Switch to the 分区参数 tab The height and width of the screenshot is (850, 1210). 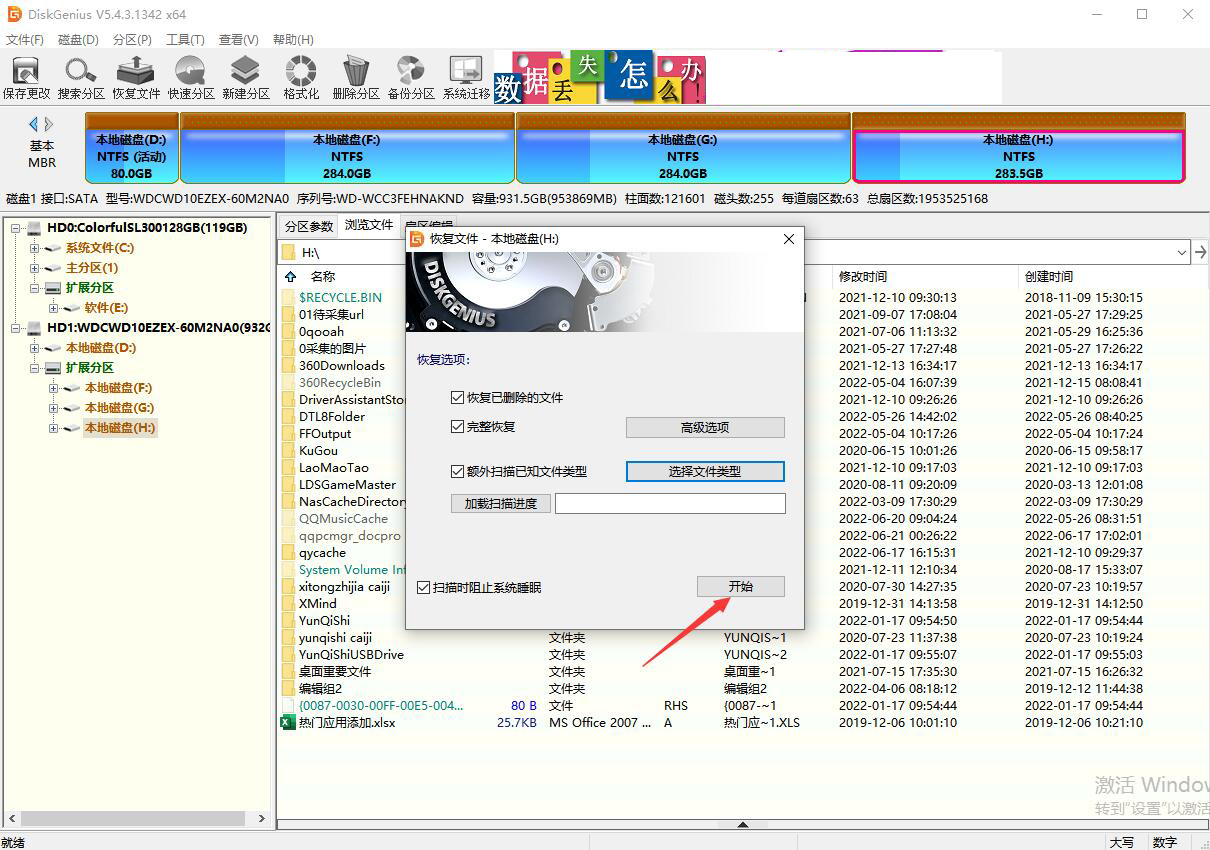(308, 225)
